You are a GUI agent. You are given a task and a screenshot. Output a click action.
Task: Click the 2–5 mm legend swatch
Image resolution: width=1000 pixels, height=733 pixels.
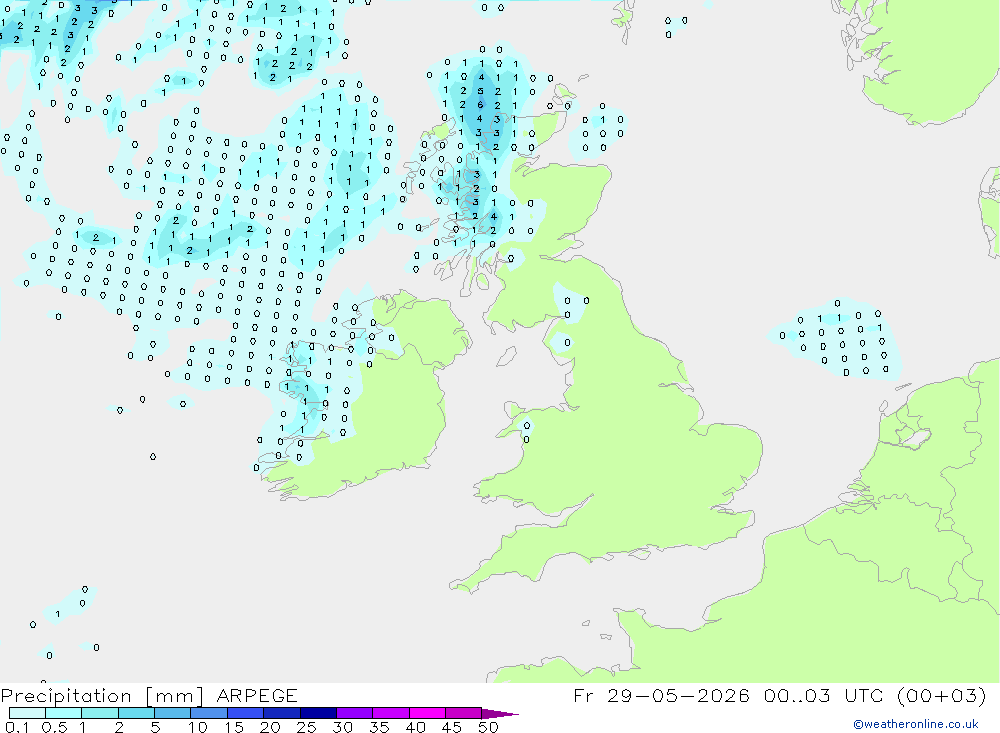(136, 713)
